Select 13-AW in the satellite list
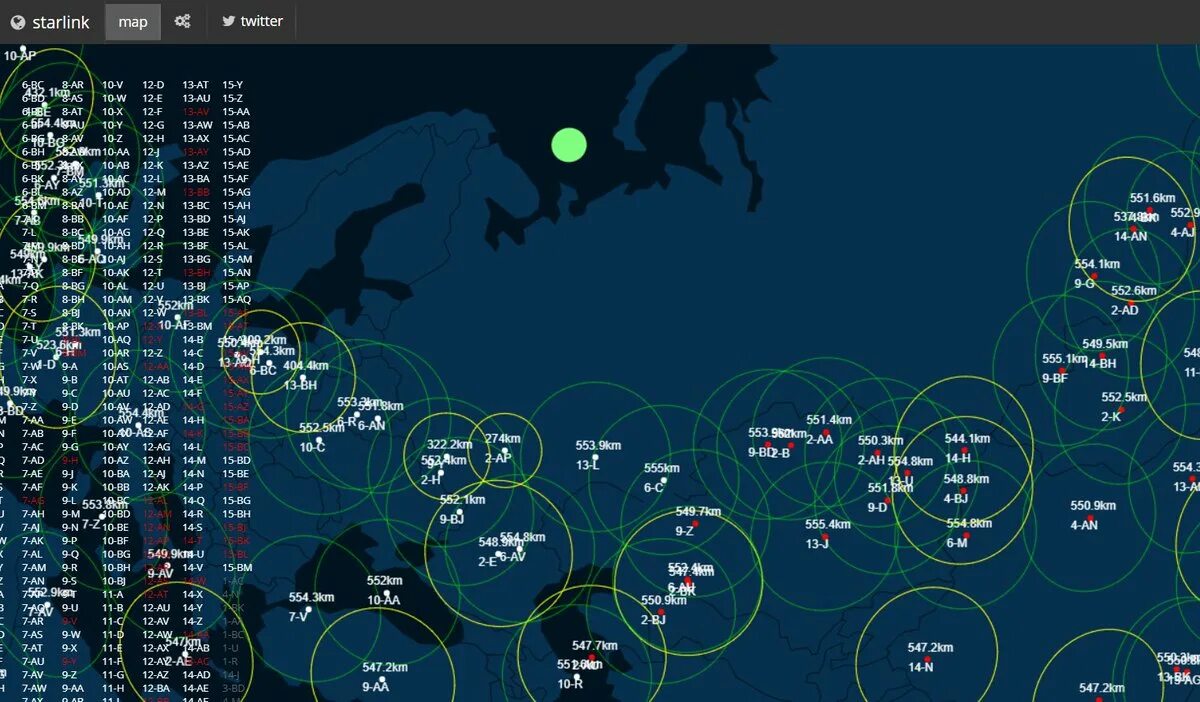This screenshot has width=1200, height=702. click(197, 125)
